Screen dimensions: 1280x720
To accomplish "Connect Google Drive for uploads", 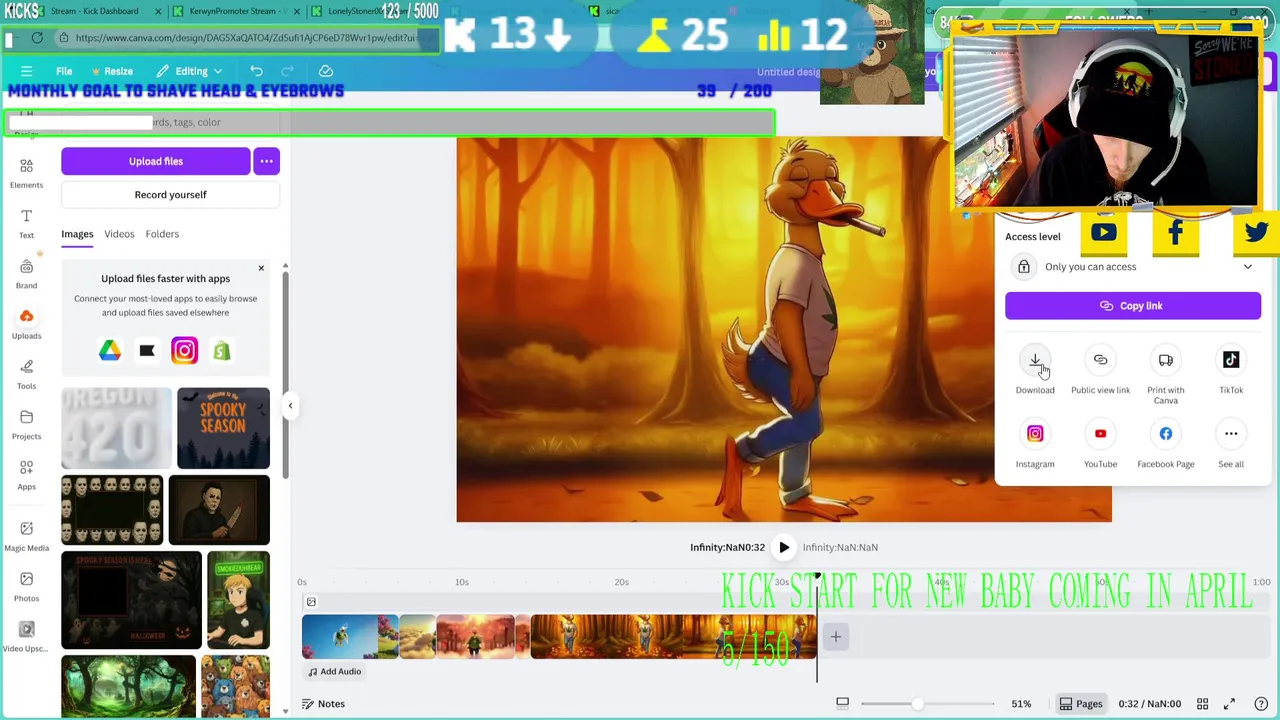I will 110,350.
